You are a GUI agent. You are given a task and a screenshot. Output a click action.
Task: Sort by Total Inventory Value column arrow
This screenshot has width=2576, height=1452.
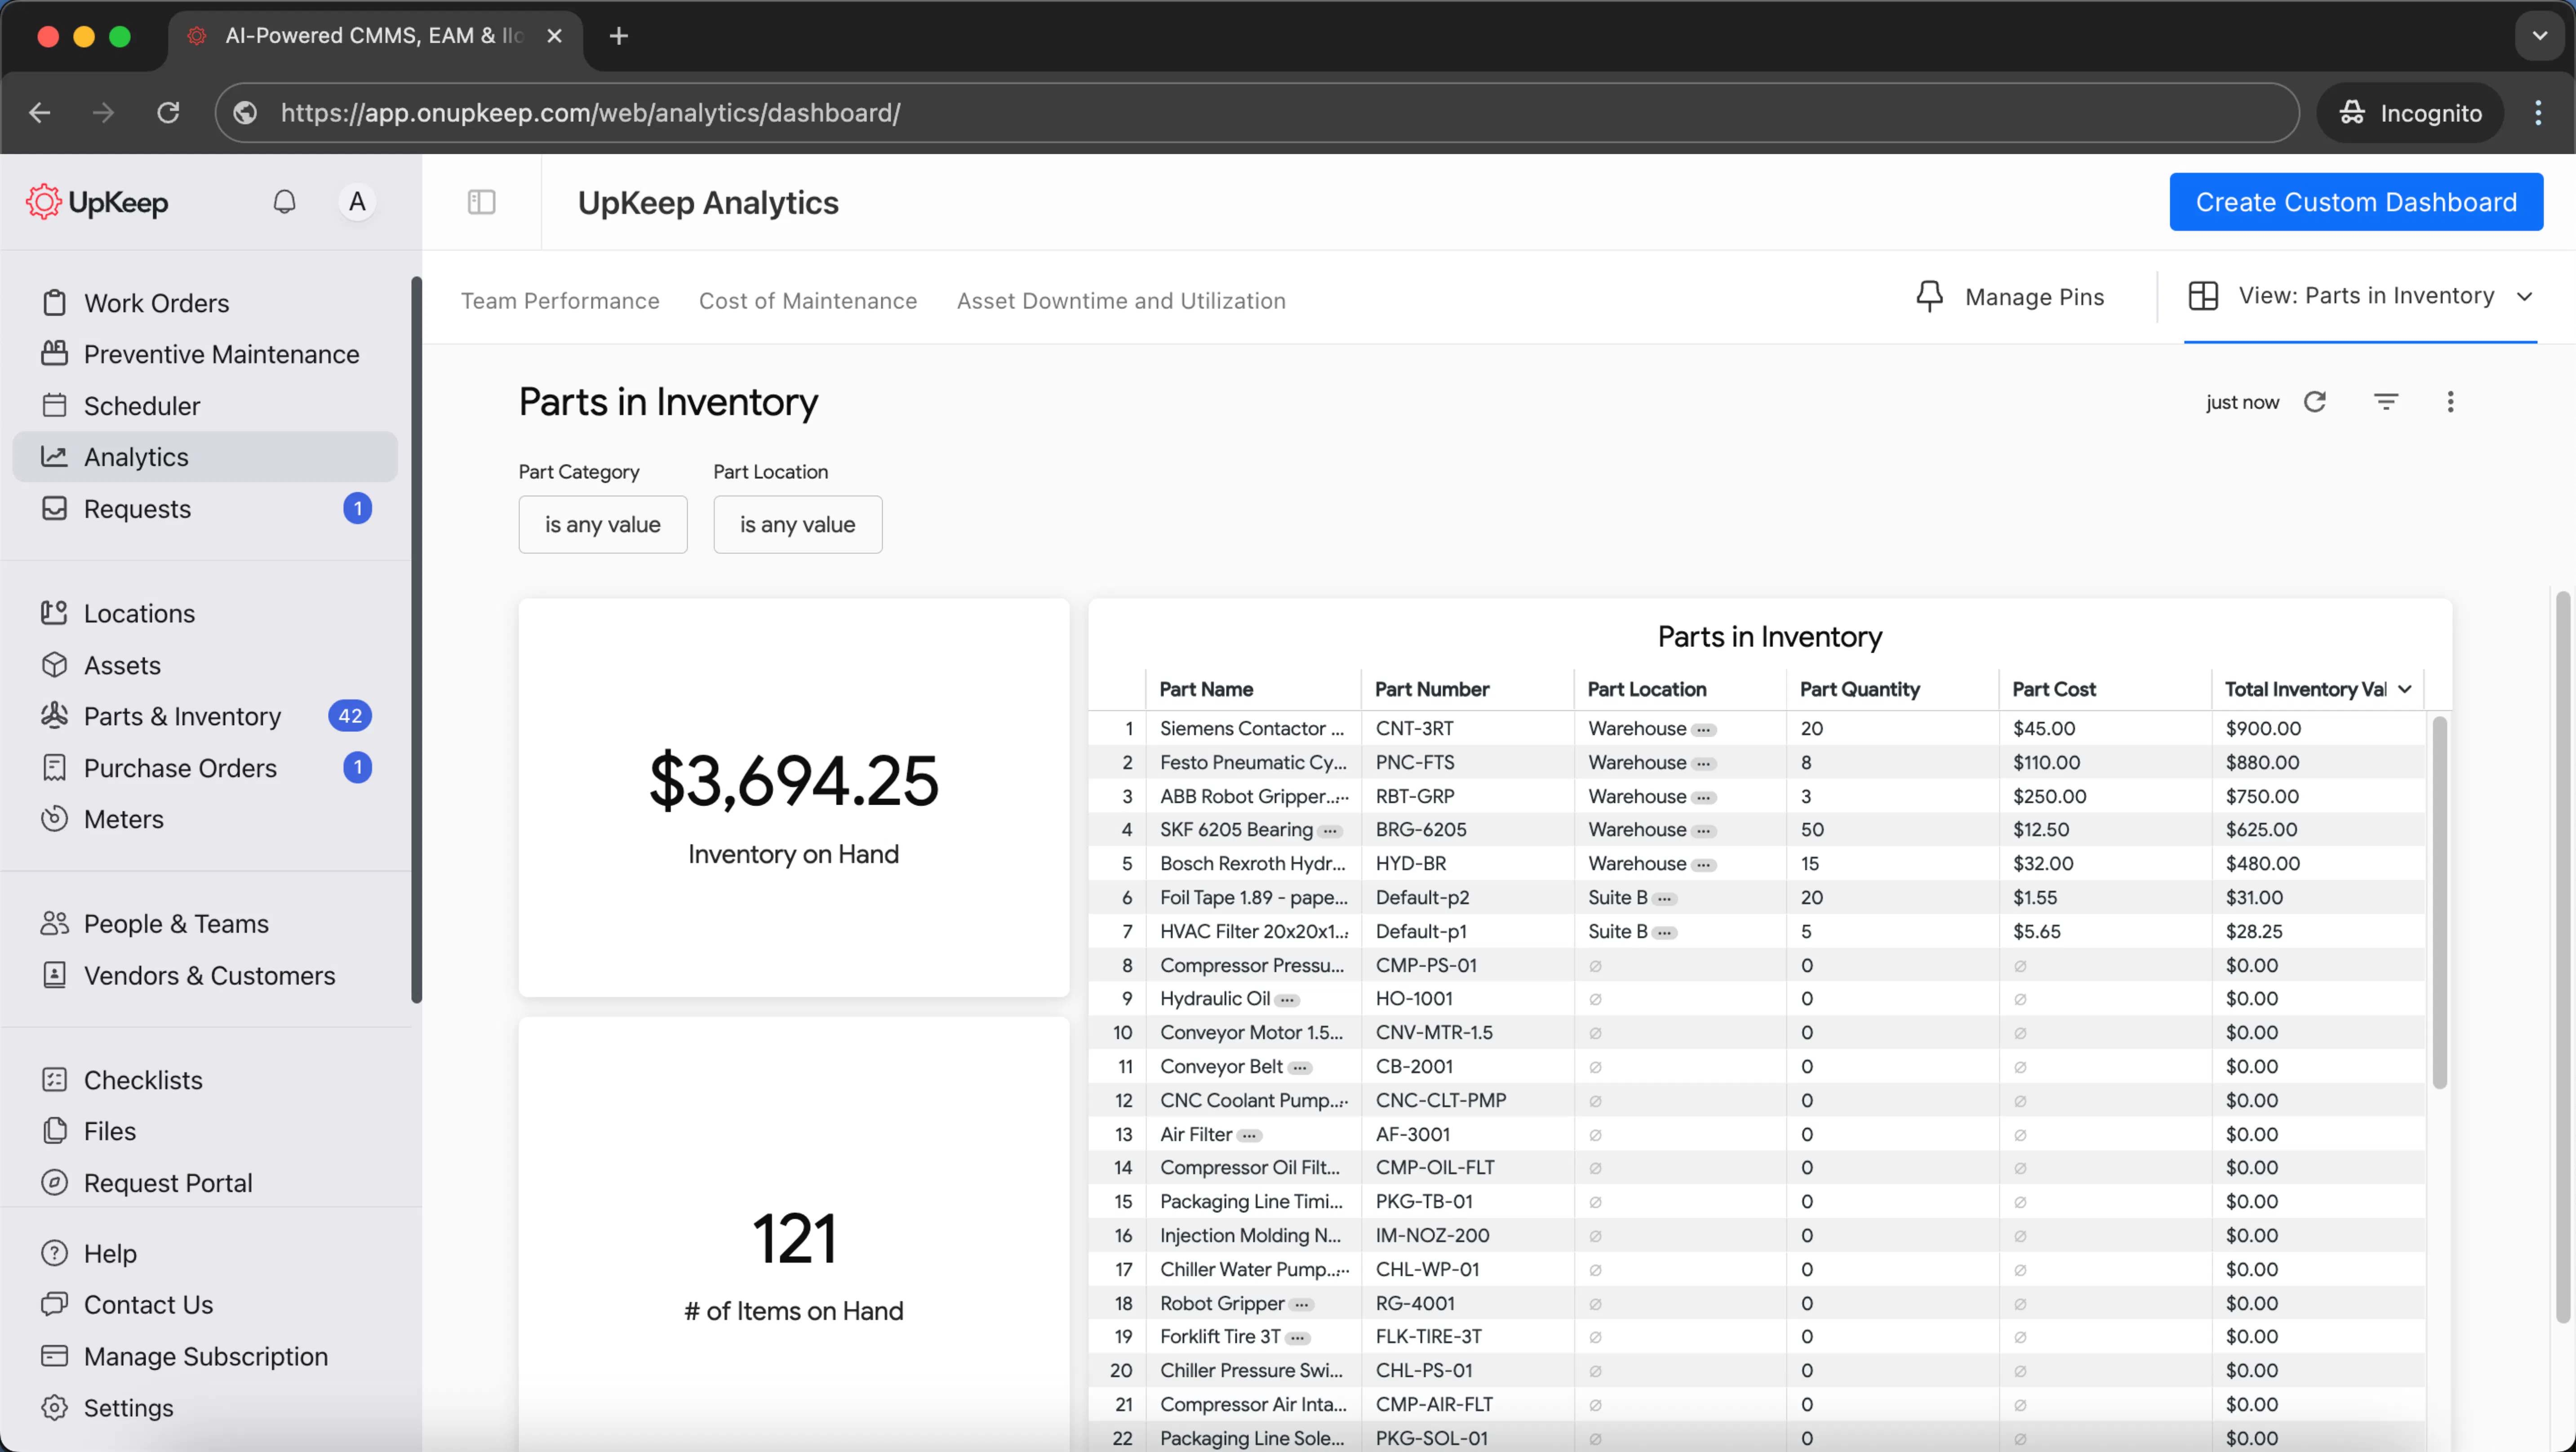coord(2404,689)
